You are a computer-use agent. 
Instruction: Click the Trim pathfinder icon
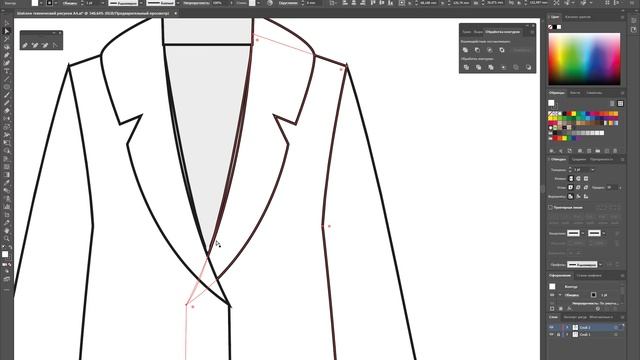click(x=478, y=67)
